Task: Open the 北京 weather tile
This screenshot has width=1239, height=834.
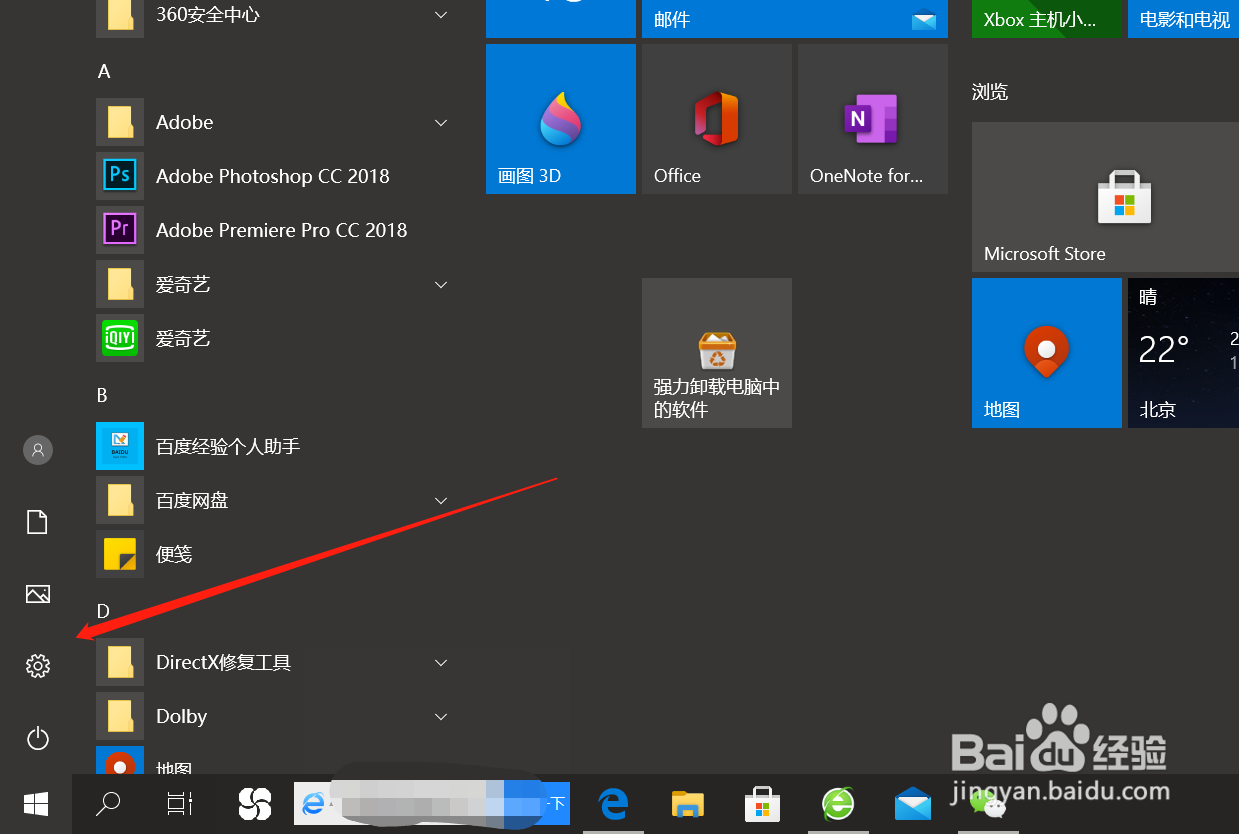Action: [1183, 353]
